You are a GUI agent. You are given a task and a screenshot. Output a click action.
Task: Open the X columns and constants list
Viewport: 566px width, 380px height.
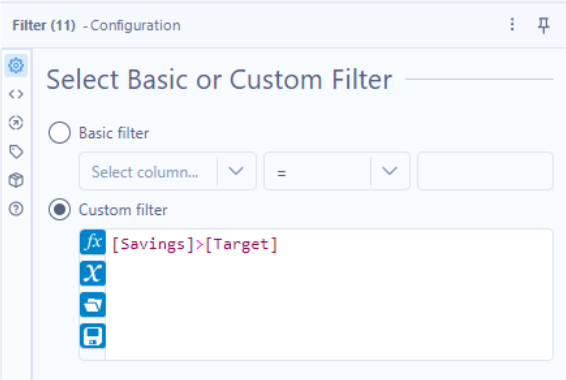tap(93, 273)
